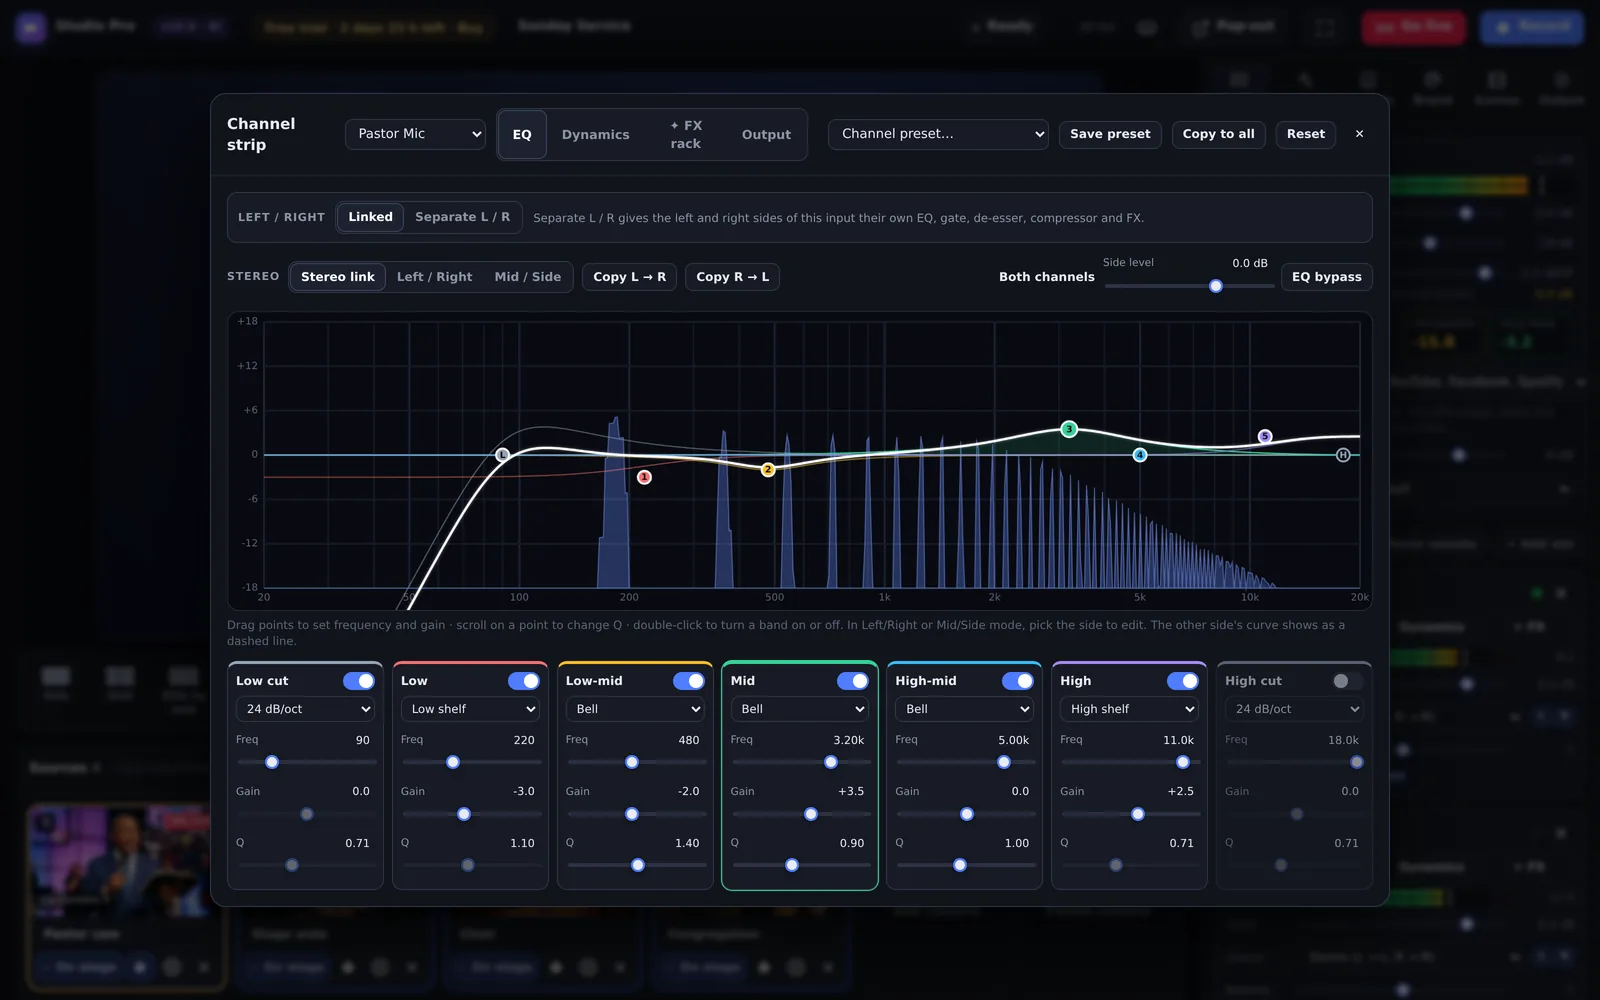Turn off the High band
The image size is (1600, 1000).
tap(1183, 681)
